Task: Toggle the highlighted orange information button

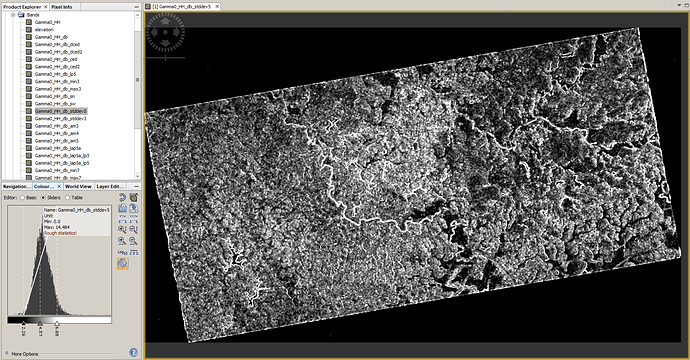Action: (x=123, y=264)
